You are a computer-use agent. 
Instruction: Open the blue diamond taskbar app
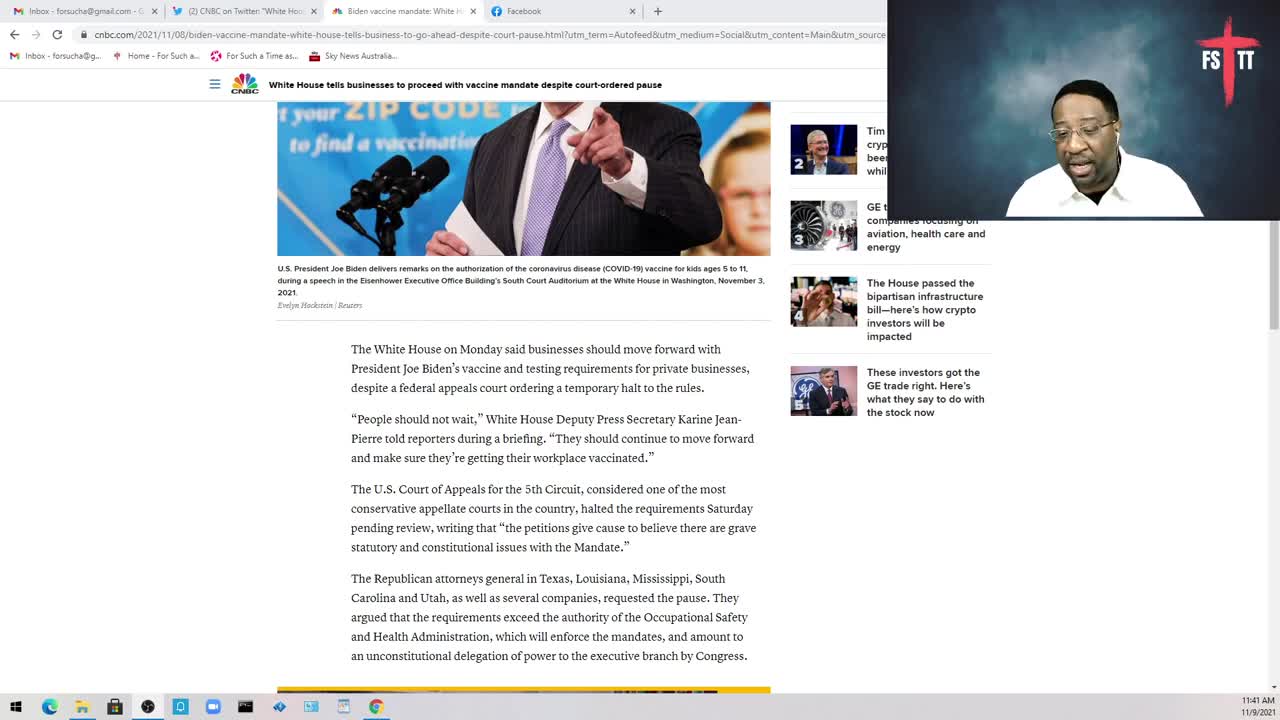pos(279,707)
